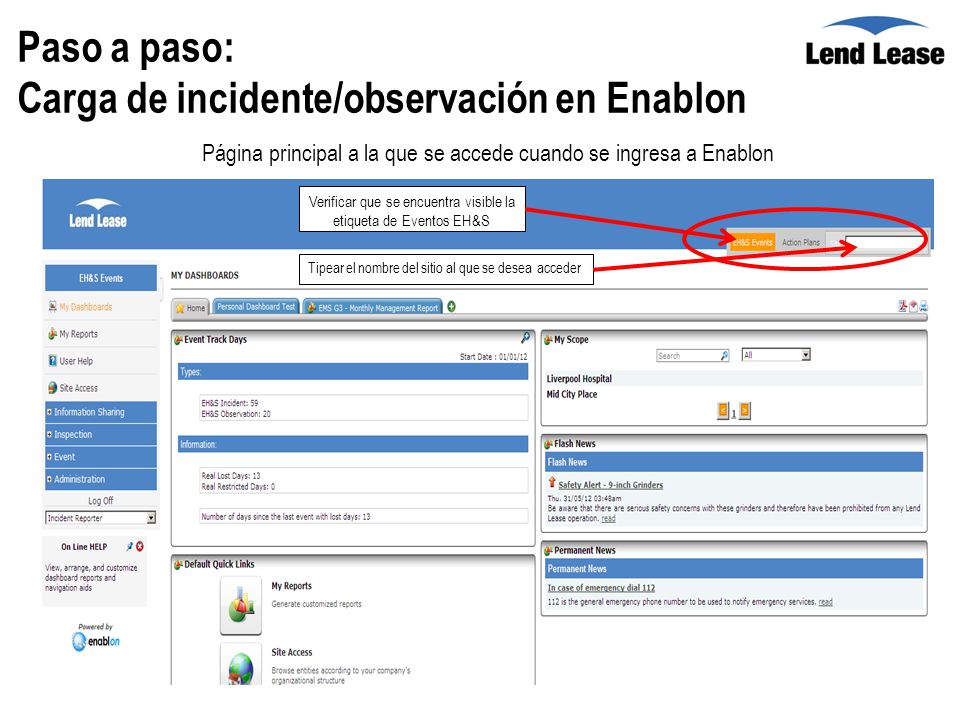This screenshot has height=720, width=960.
Task: Click Real Lost Days: 13 text
Action: 230,476
